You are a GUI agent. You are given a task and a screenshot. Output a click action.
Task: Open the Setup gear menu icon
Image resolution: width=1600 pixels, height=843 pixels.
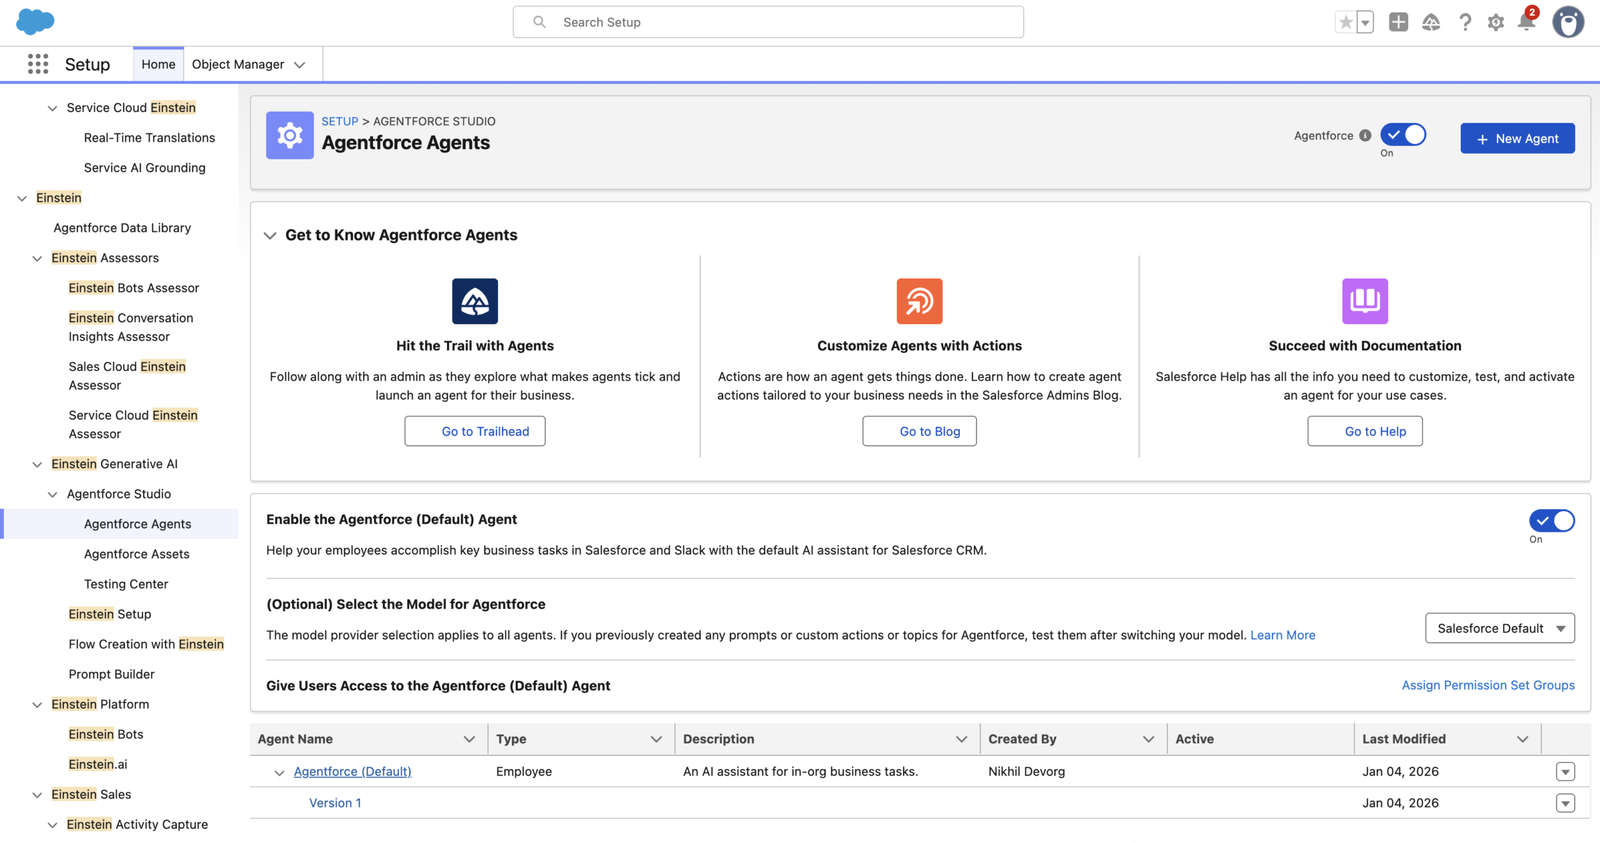(1495, 22)
